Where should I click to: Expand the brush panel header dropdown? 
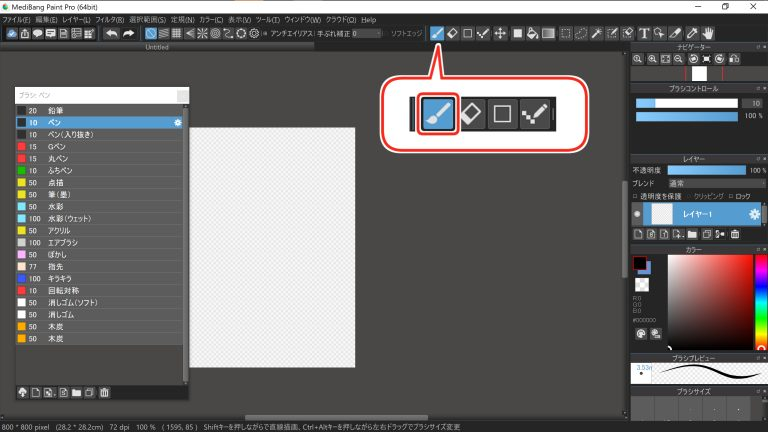coord(182,95)
